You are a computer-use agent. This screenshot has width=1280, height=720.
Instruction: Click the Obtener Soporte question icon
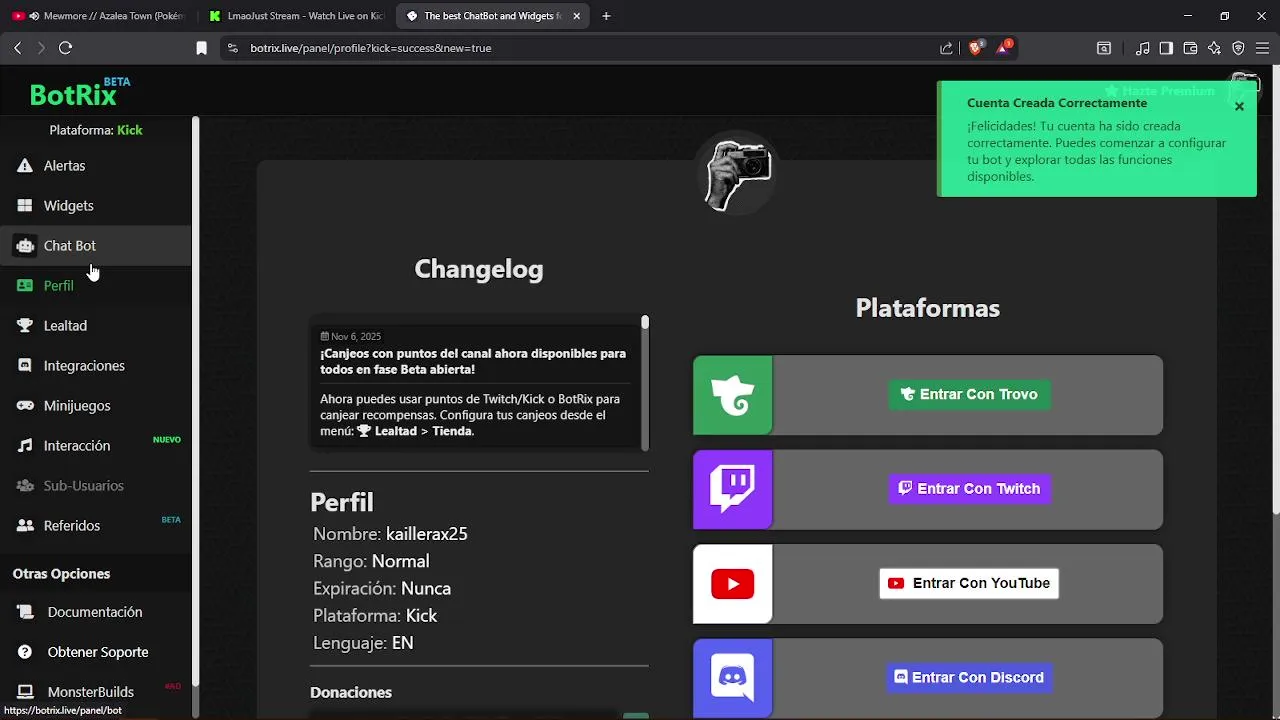[25, 652]
